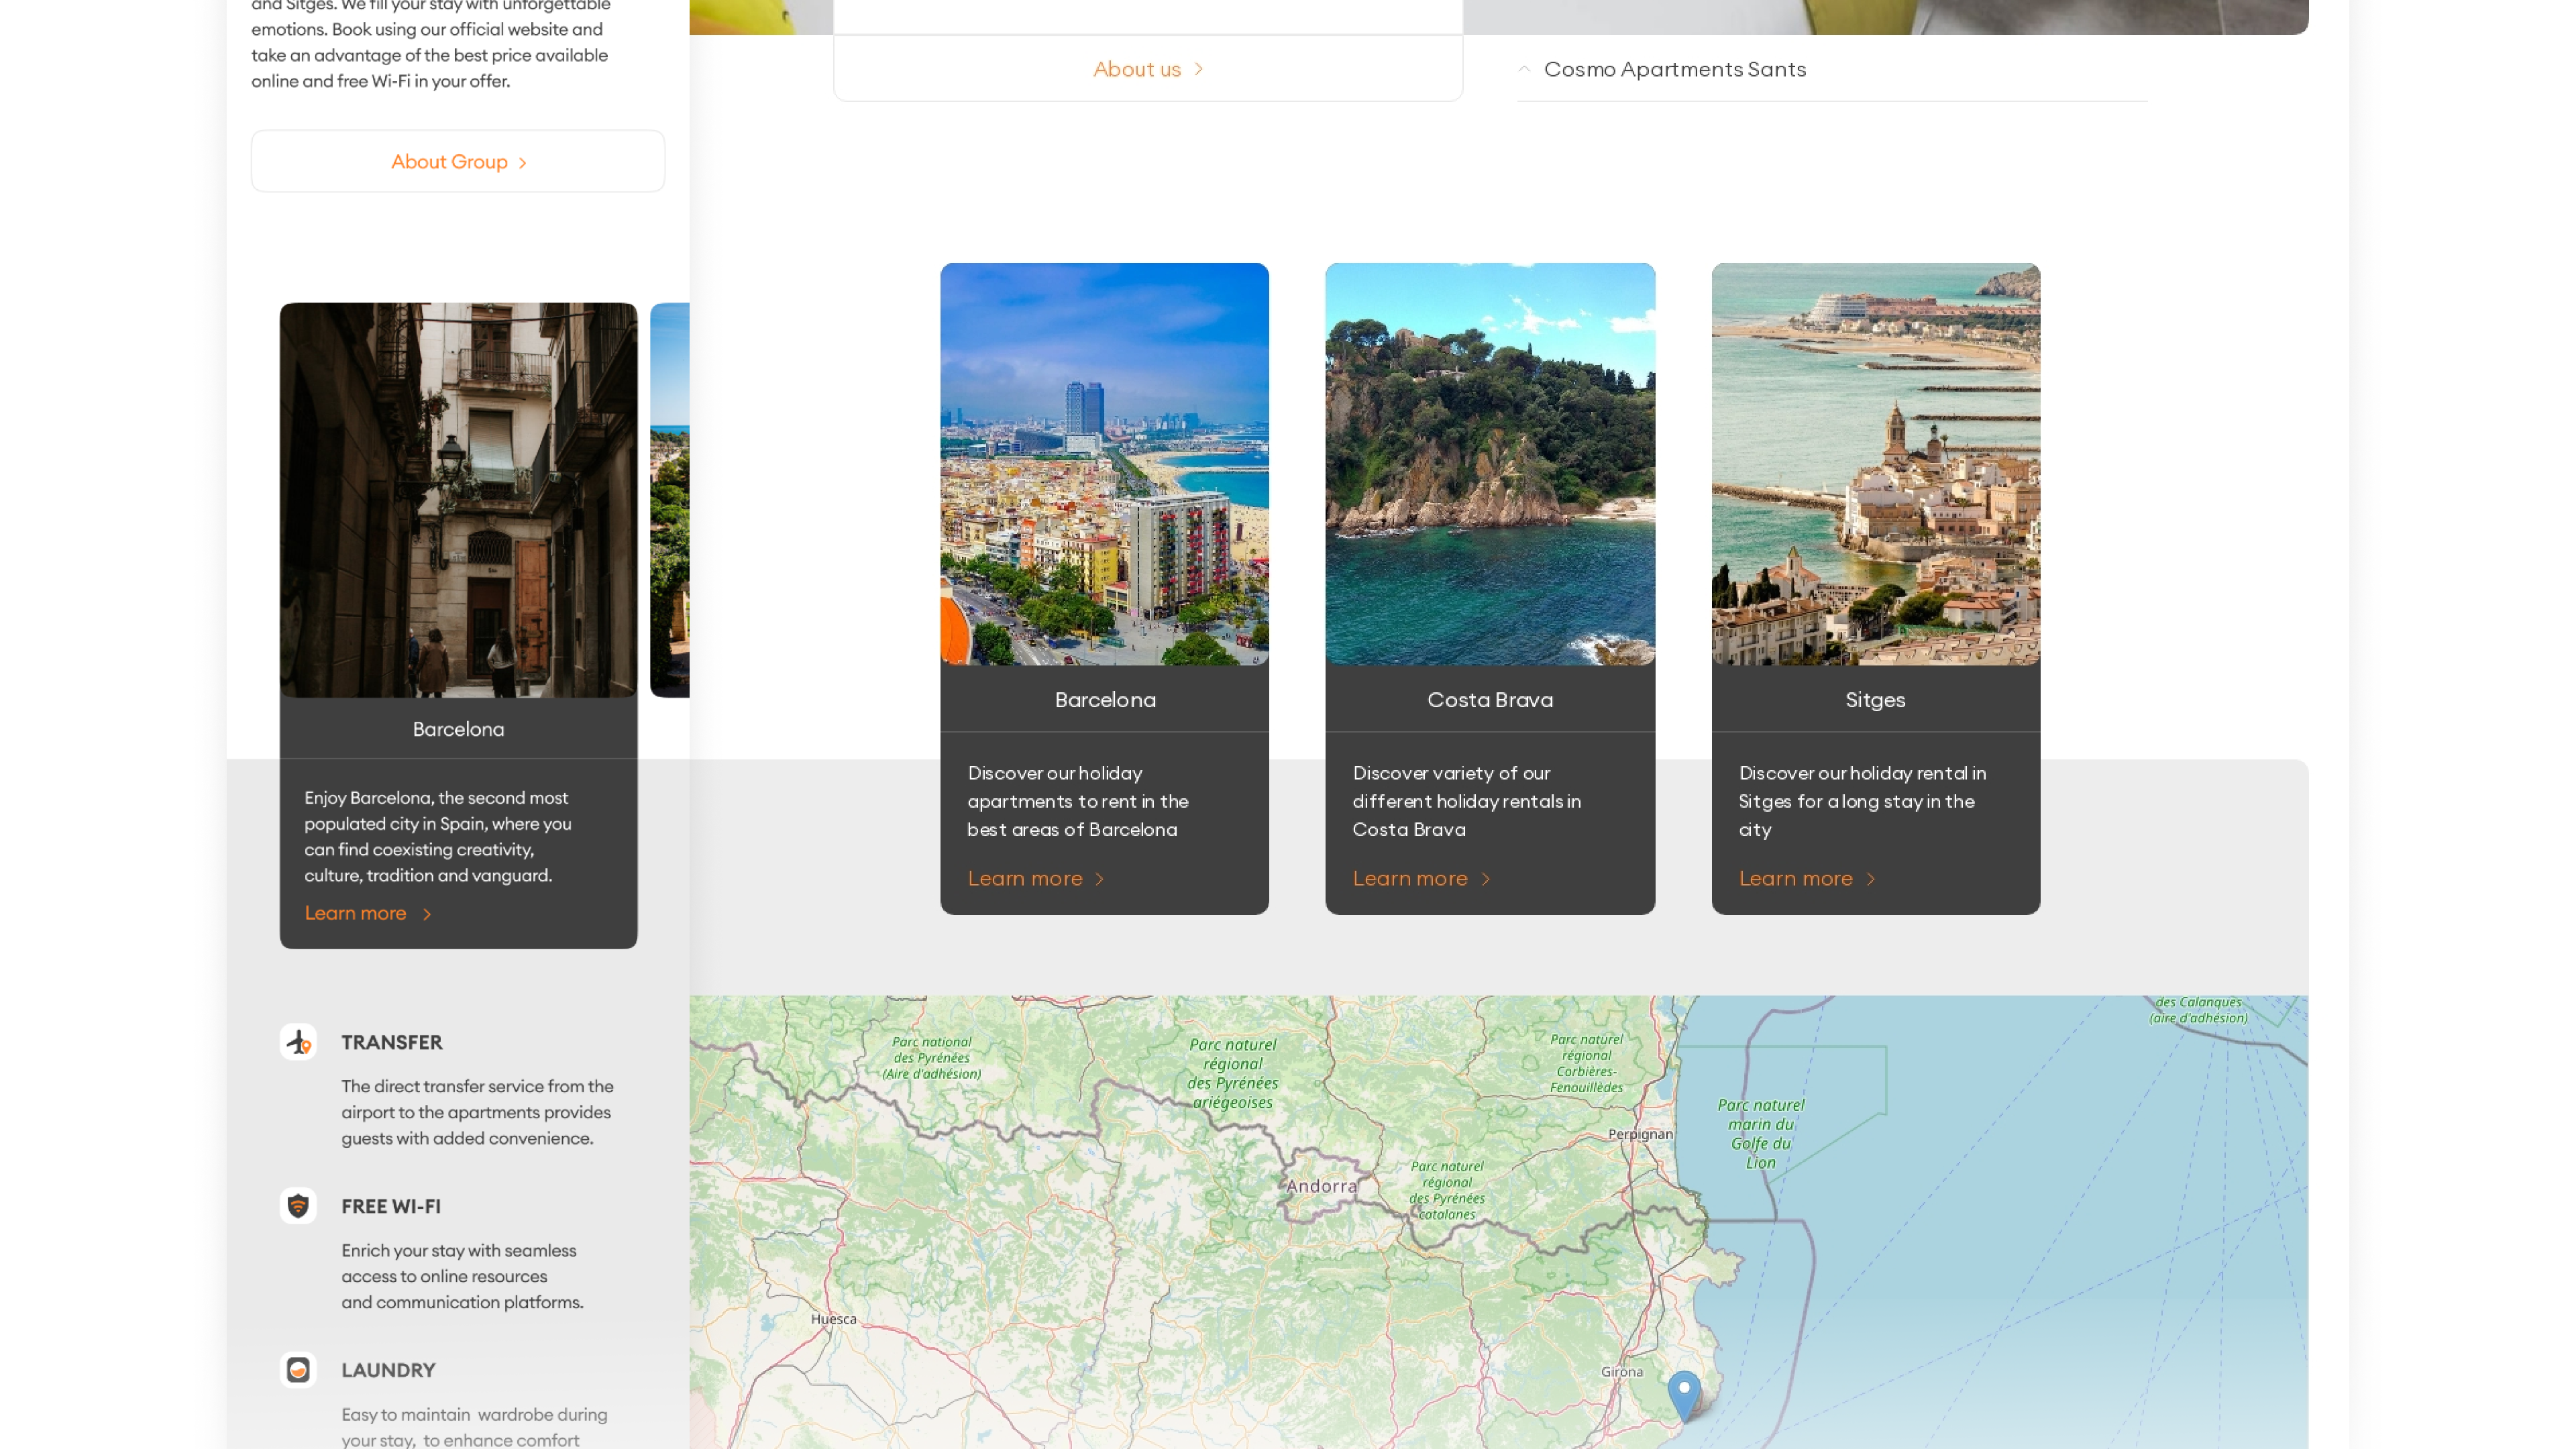Screen dimensions: 2576x1449
Task: Follow Learn more under Barcelona holiday apartments
Action: tap(1025, 878)
